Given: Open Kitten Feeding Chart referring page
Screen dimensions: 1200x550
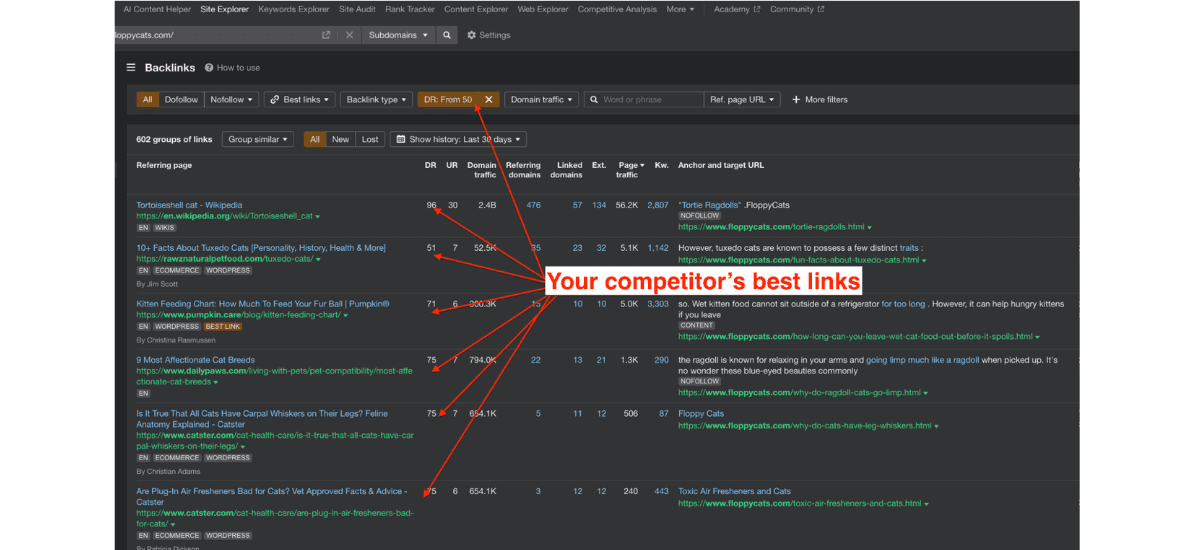Looking at the screenshot, I should 263,303.
